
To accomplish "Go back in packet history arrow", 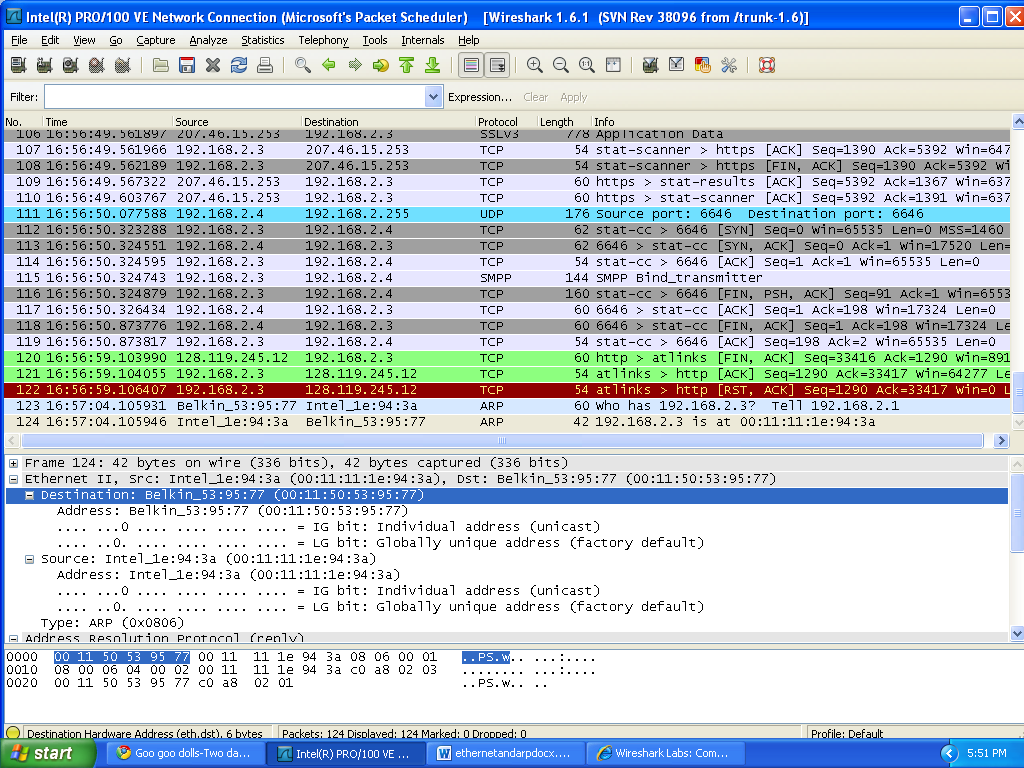I will point(328,65).
